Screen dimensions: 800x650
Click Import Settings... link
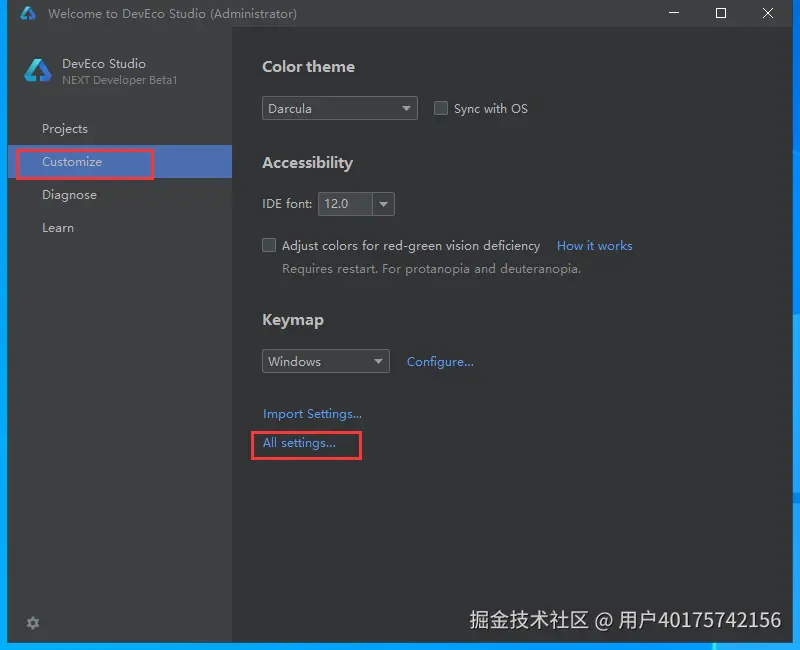pyautogui.click(x=312, y=414)
